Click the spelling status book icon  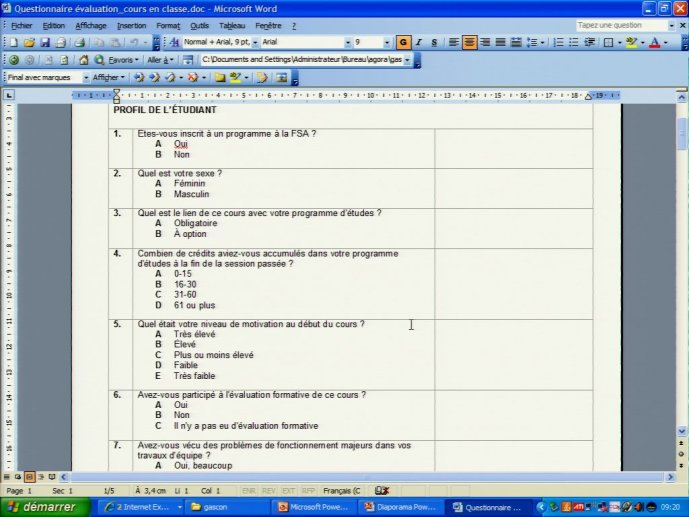(381, 491)
